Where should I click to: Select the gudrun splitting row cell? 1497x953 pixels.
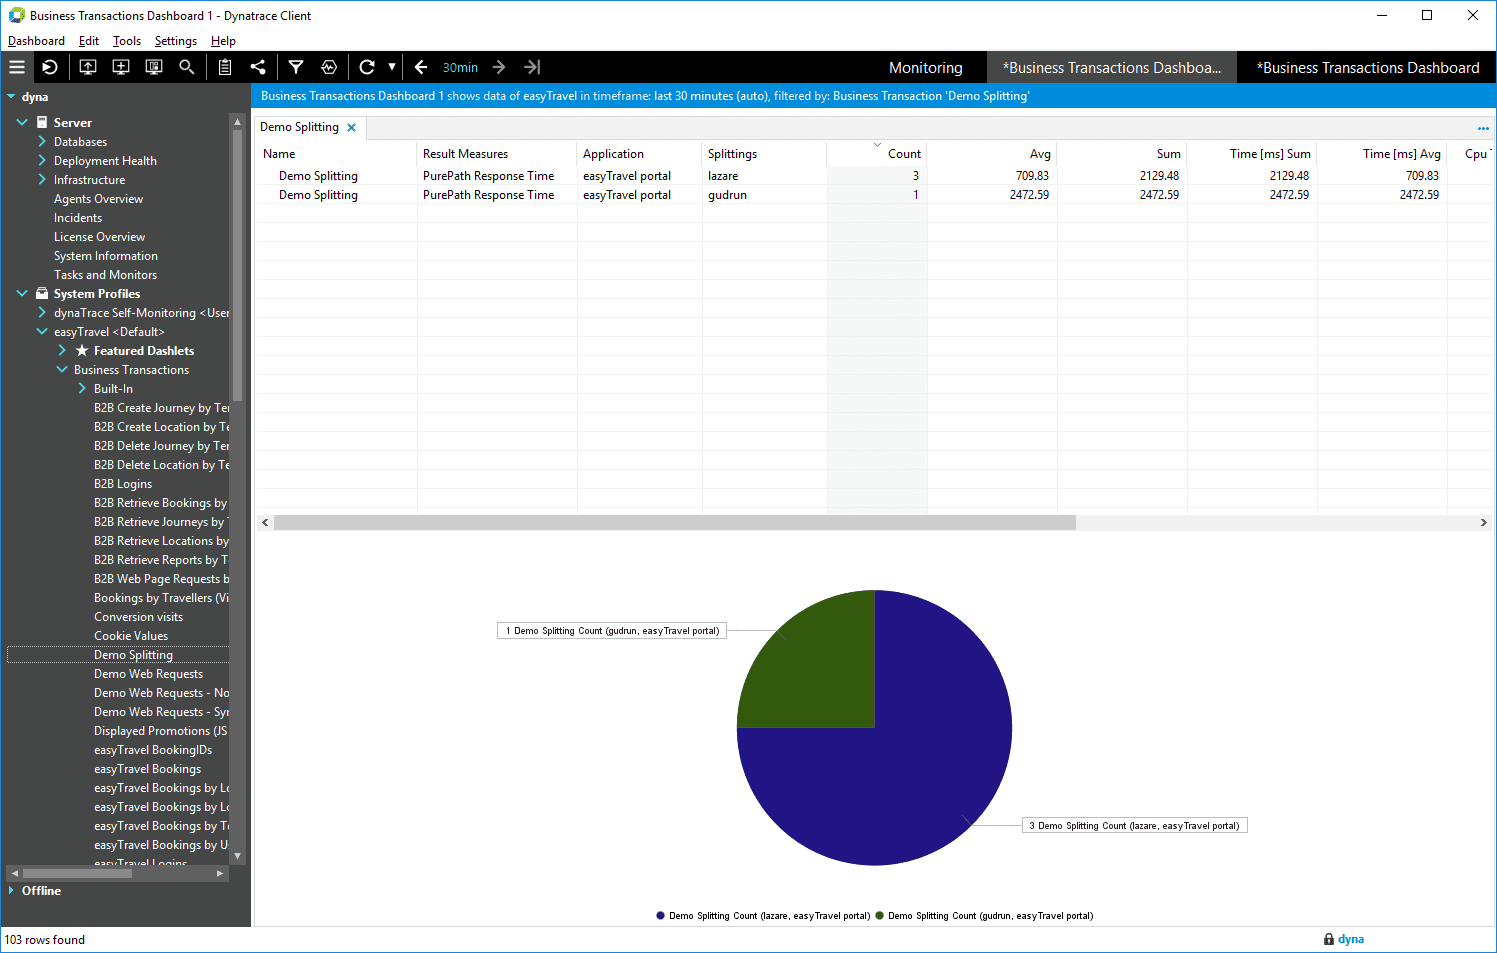point(764,195)
